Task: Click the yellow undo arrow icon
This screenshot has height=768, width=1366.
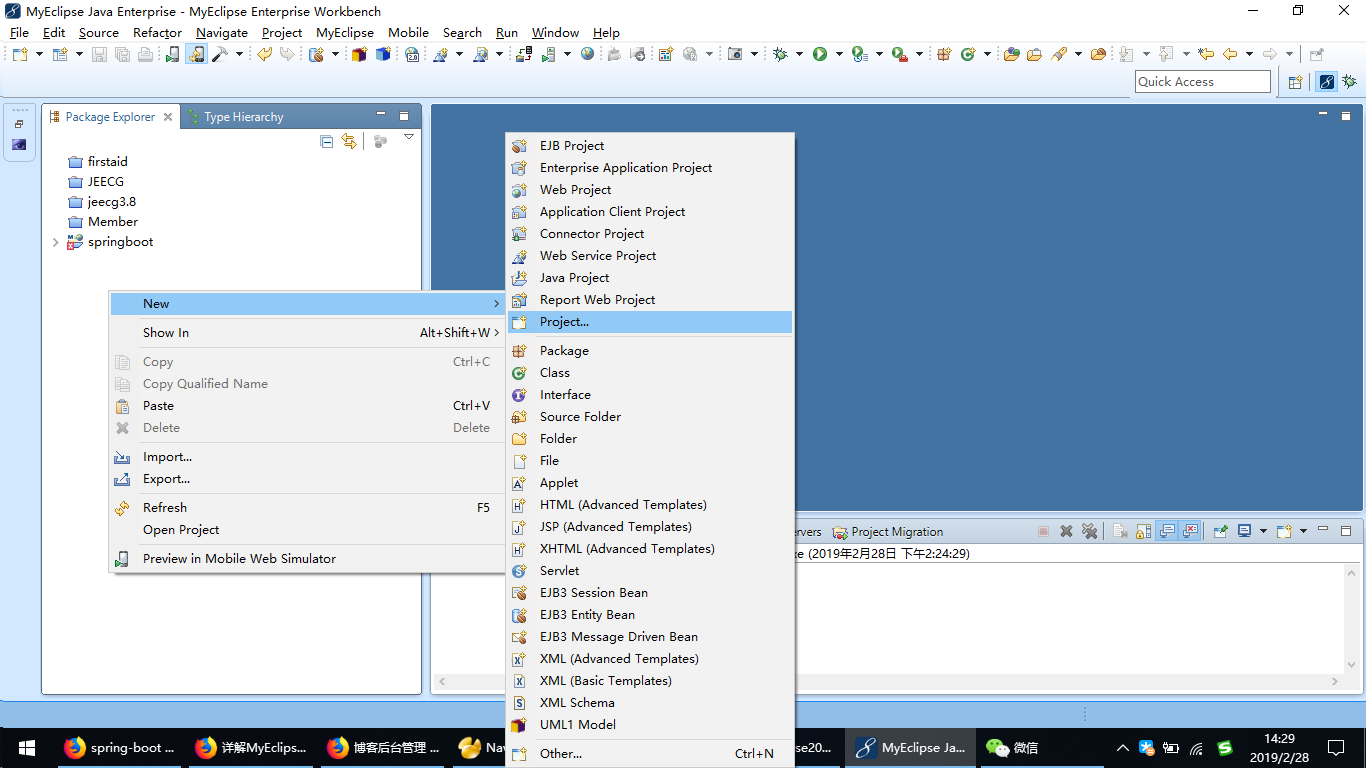Action: click(264, 54)
